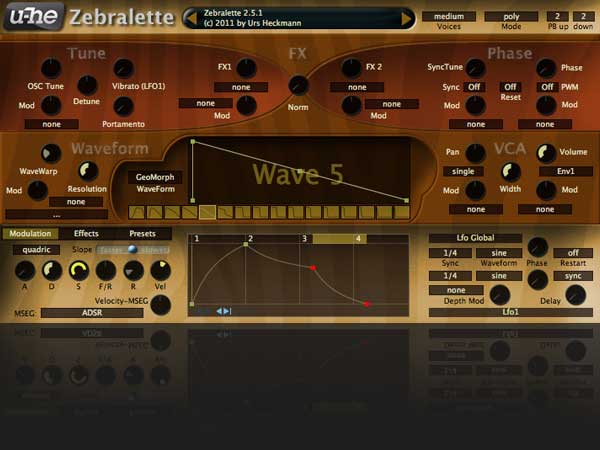Go to previous preset with left arrow

click(191, 18)
